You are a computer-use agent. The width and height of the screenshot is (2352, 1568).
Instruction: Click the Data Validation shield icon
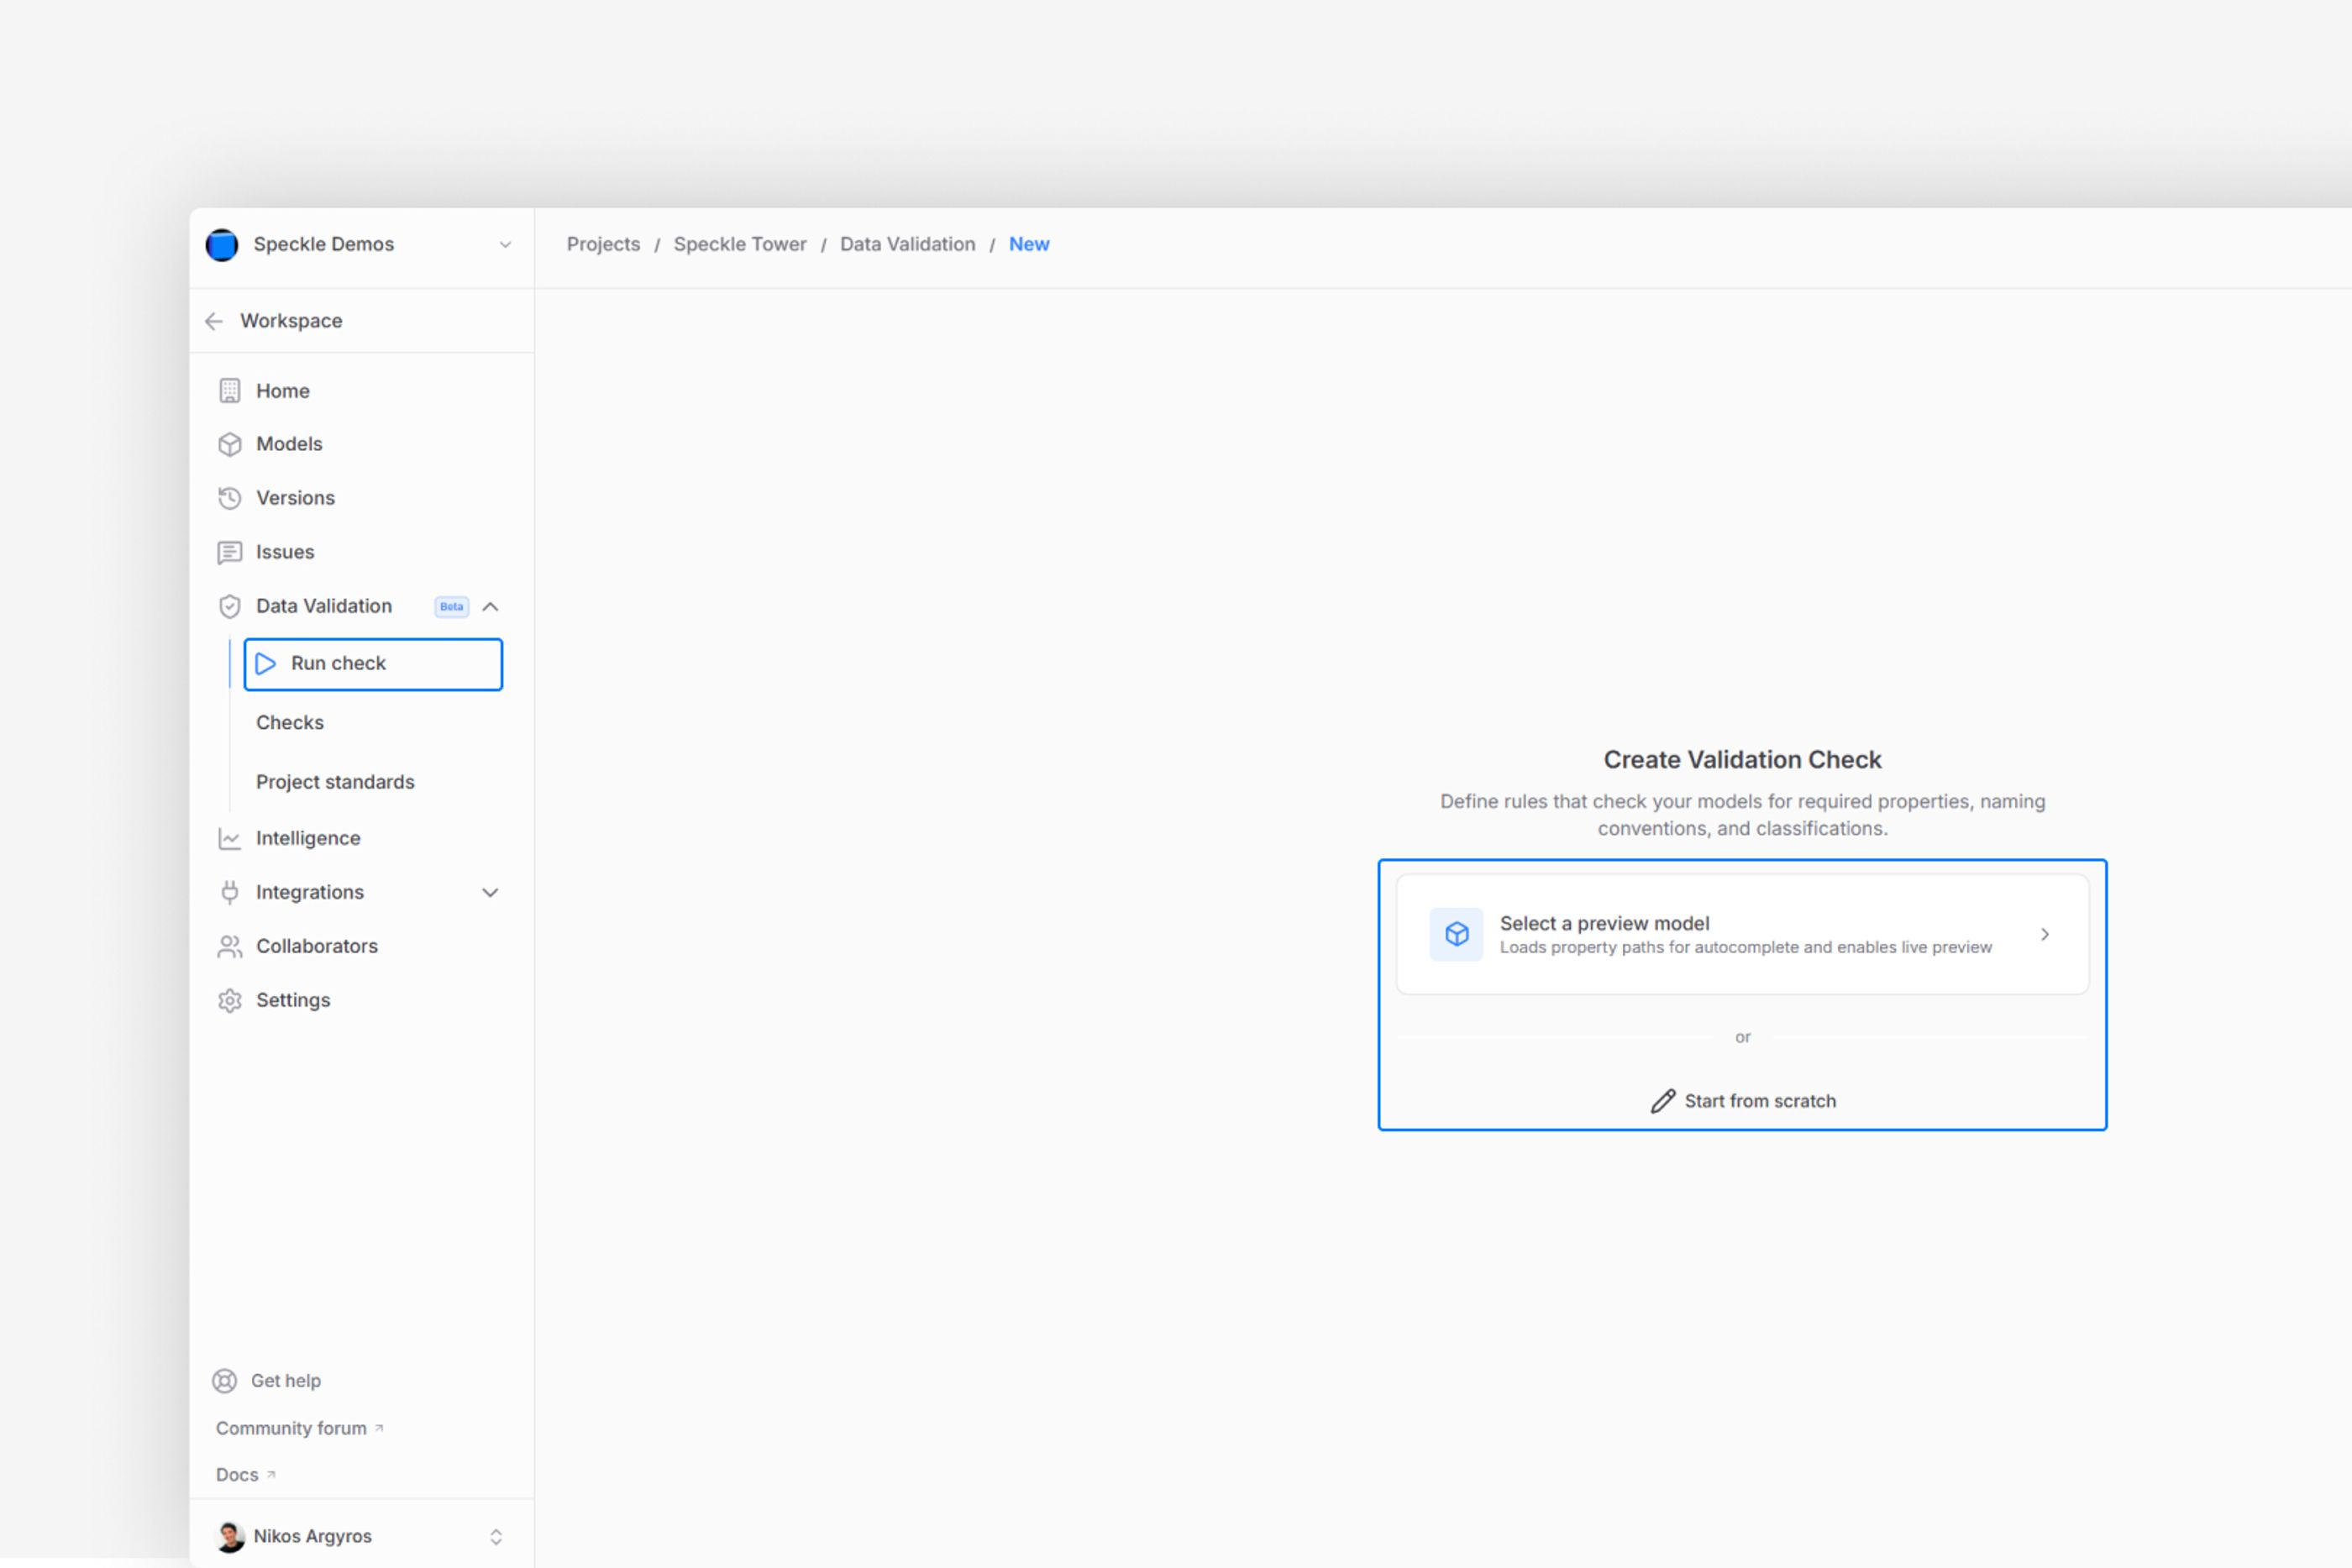click(230, 606)
